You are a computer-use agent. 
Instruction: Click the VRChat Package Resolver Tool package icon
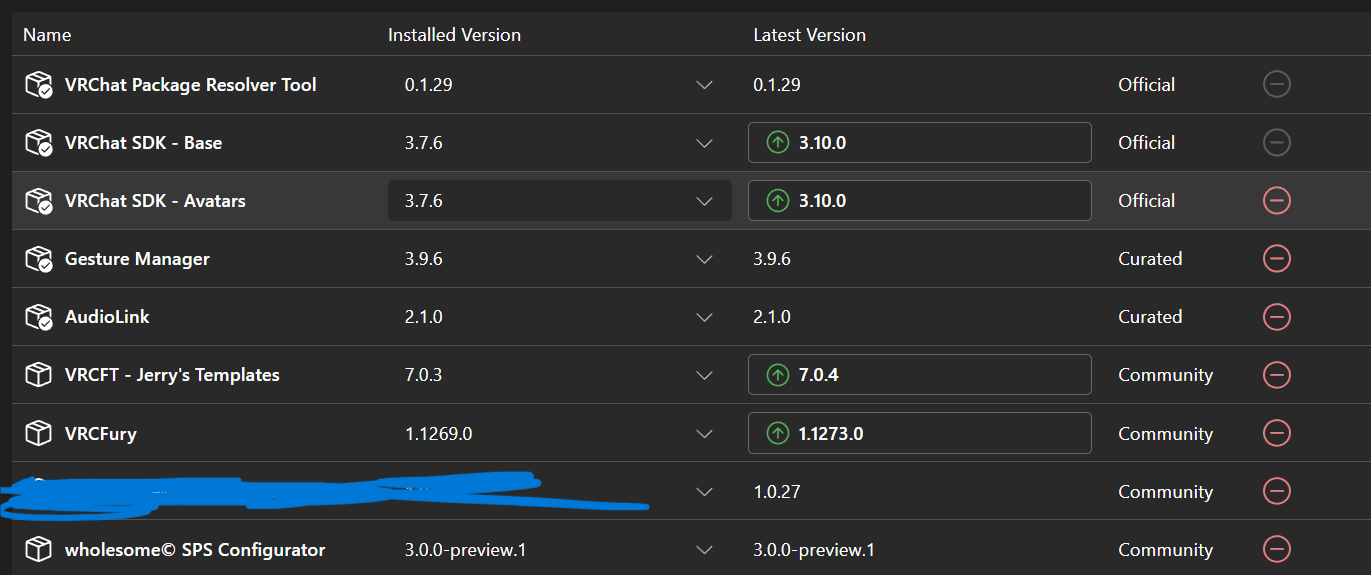38,85
